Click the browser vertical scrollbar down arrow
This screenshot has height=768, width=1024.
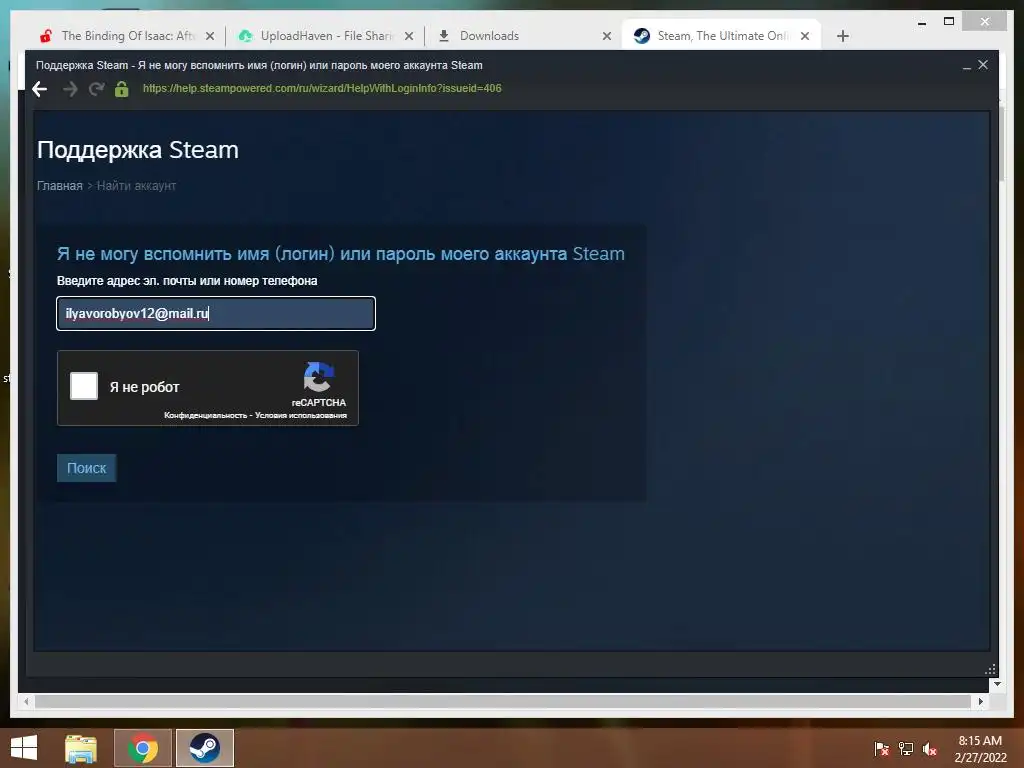click(x=997, y=684)
